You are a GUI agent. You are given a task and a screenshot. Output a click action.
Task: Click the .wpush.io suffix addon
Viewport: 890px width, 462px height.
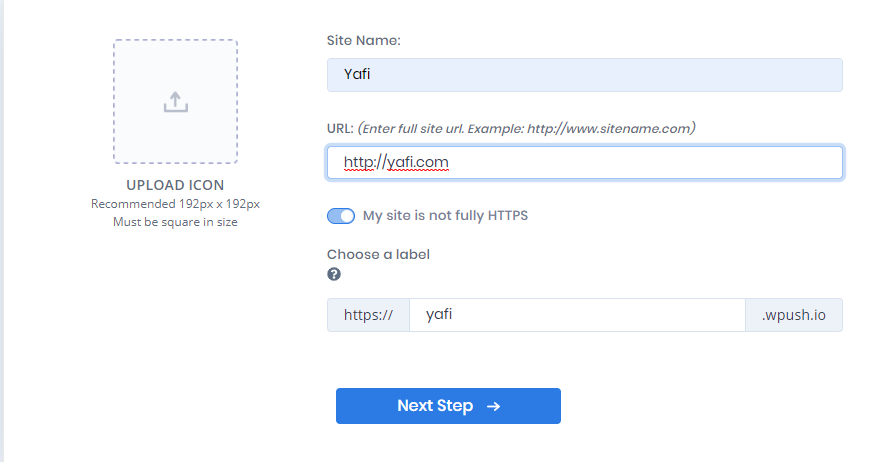click(794, 315)
